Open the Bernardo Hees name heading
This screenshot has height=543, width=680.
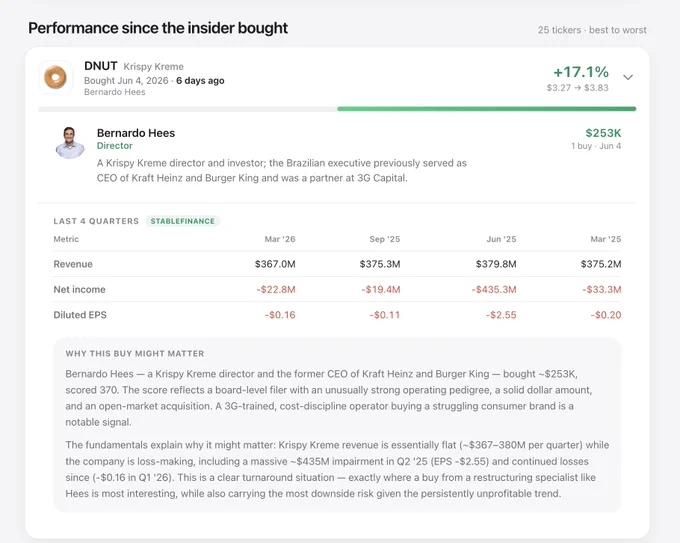pyautogui.click(x=136, y=133)
